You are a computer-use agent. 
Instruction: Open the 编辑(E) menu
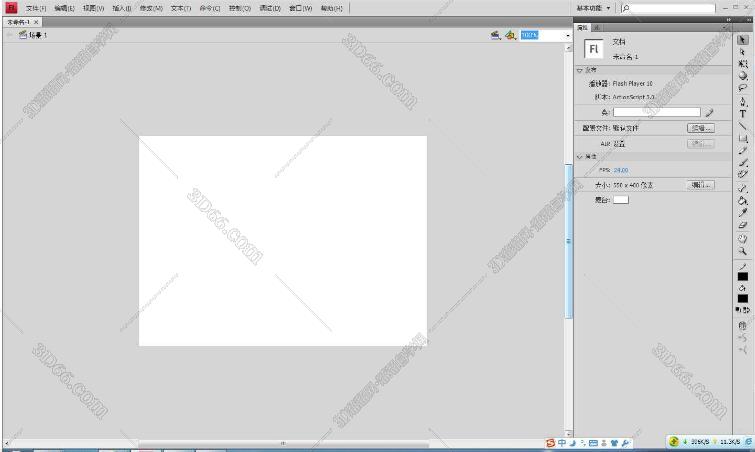coord(65,8)
